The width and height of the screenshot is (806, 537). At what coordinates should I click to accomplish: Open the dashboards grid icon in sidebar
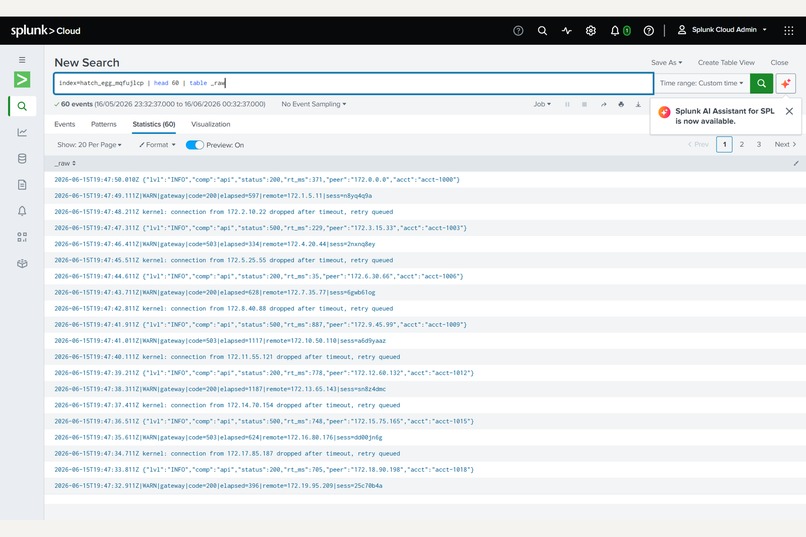(22, 237)
